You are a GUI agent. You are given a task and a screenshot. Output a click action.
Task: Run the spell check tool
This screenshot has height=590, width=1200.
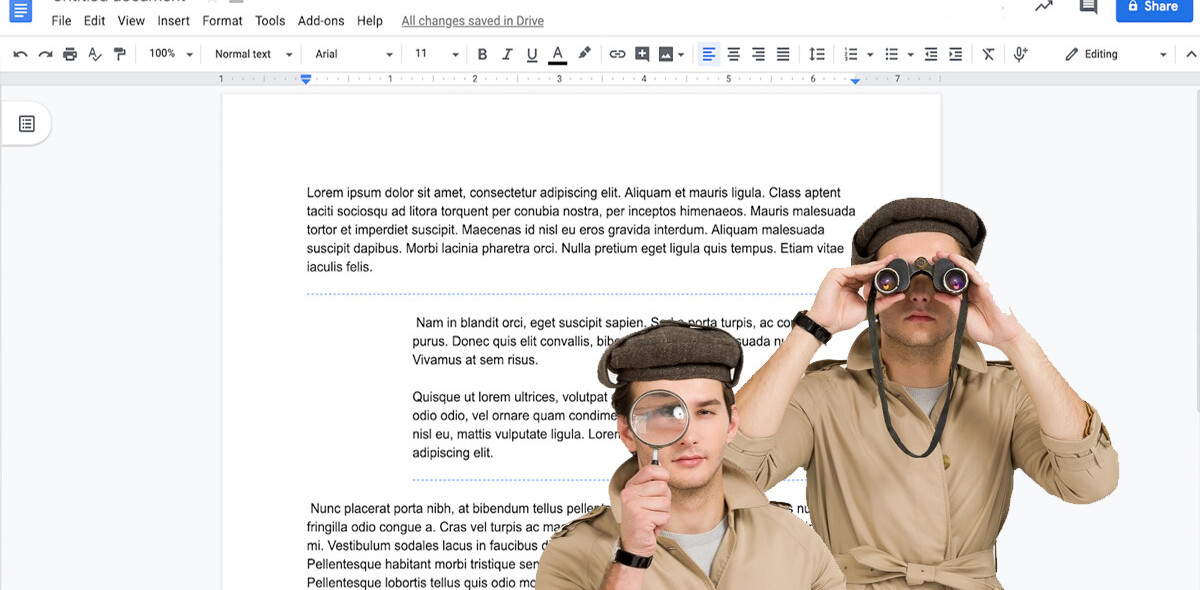(x=95, y=54)
